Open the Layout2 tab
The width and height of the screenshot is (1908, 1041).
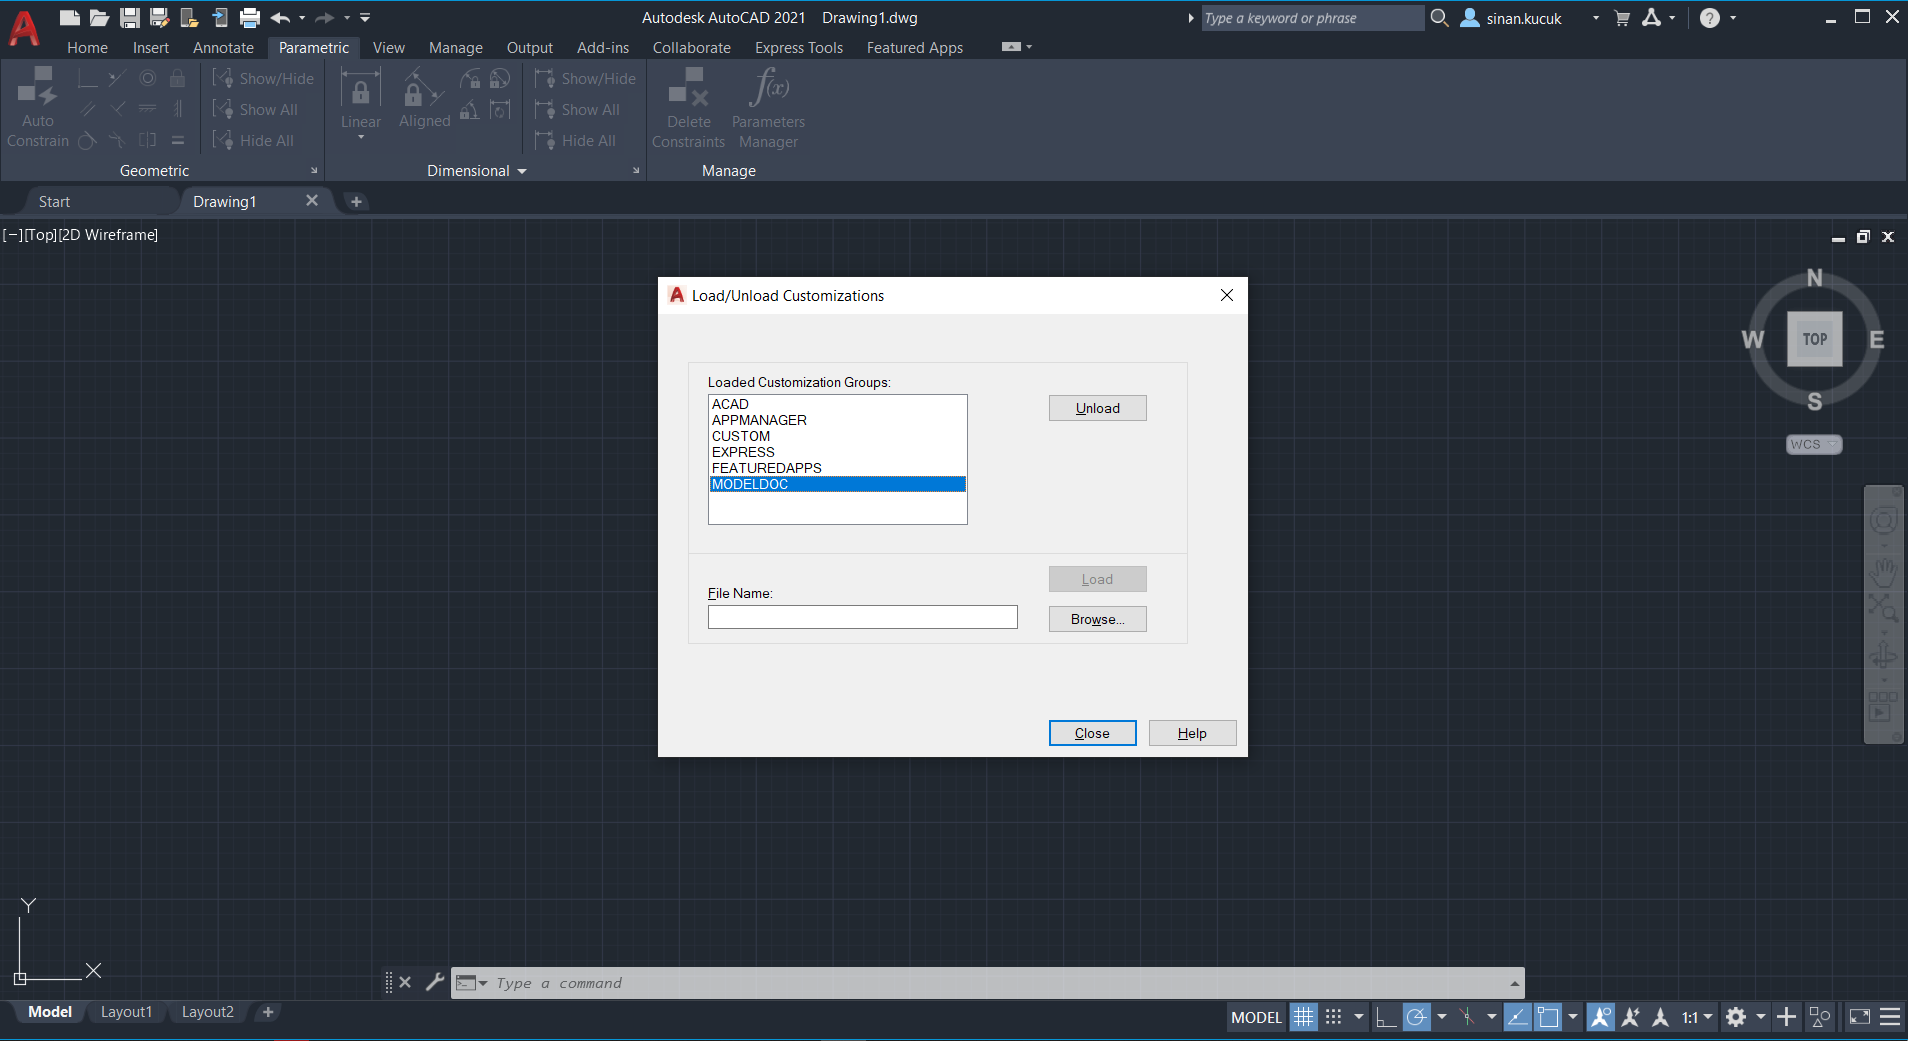pos(207,1011)
